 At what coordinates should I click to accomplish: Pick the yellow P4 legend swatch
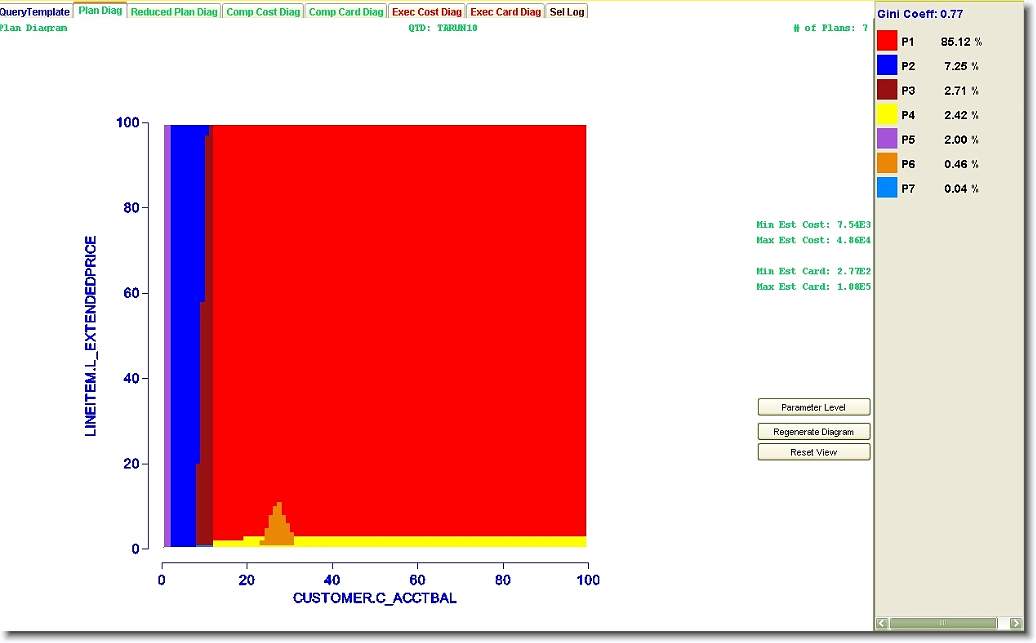887,115
